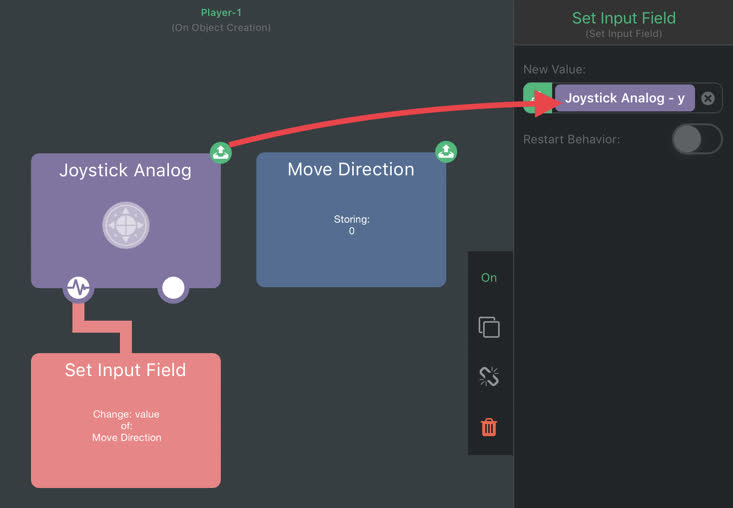Clear the Joystick Analog - y value

708,98
